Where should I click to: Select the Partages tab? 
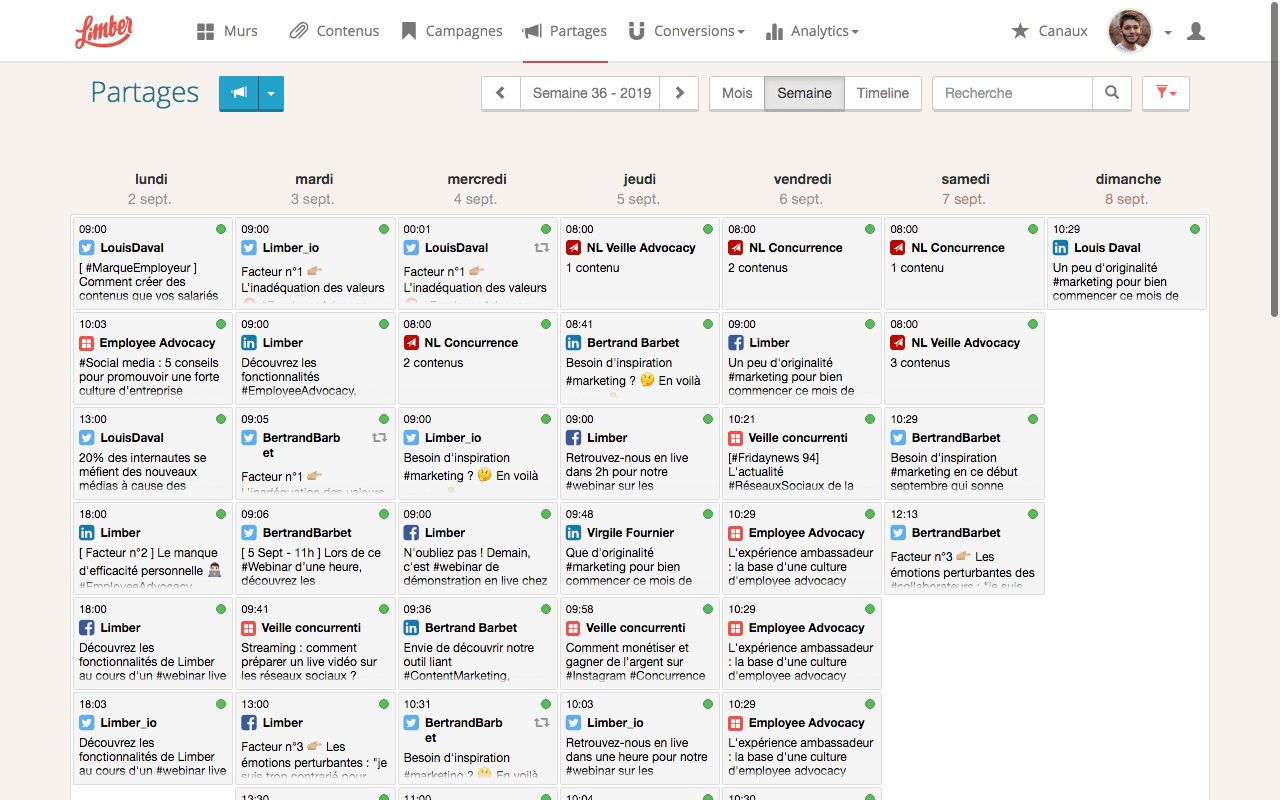pyautogui.click(x=564, y=31)
